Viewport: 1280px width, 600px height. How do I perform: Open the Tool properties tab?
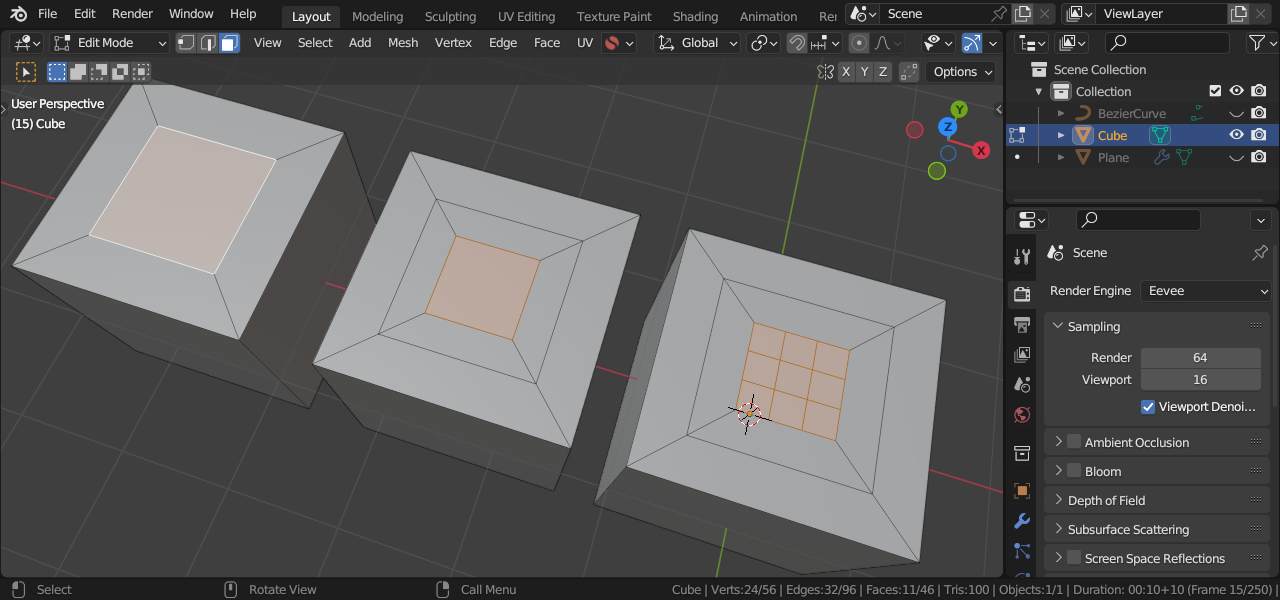coord(1021,257)
